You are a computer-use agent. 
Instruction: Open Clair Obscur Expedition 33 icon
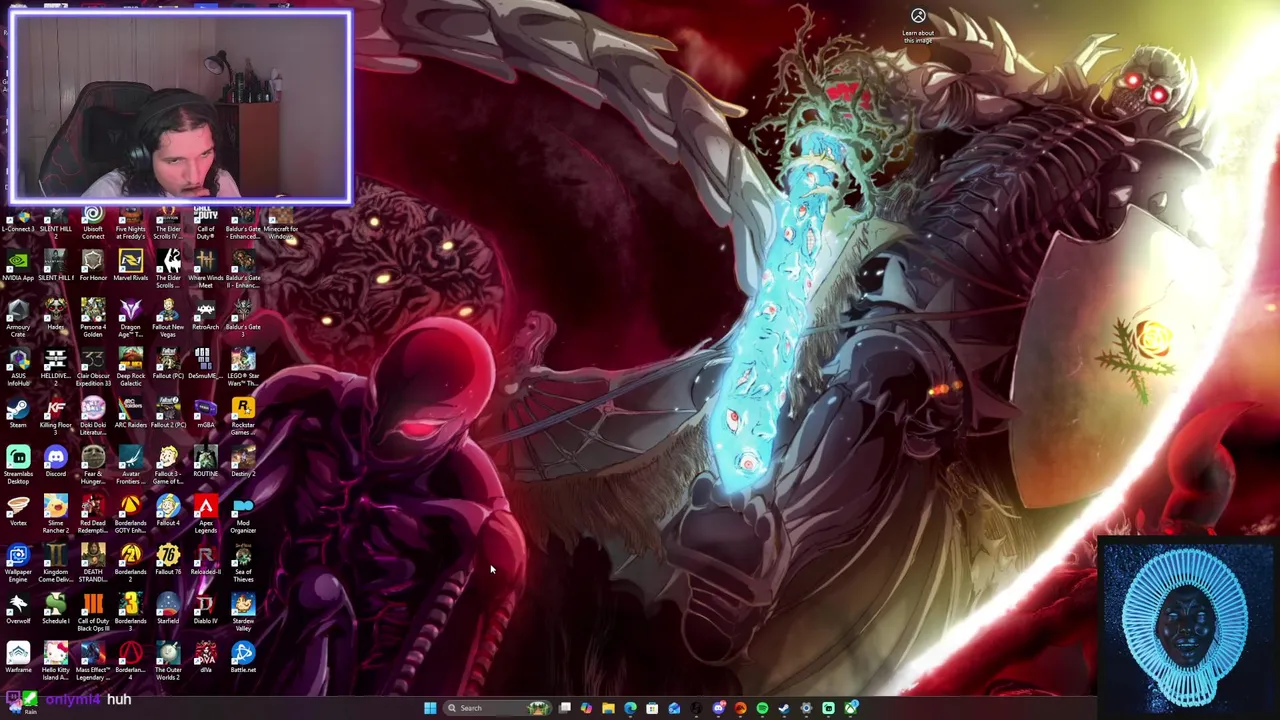[93, 367]
